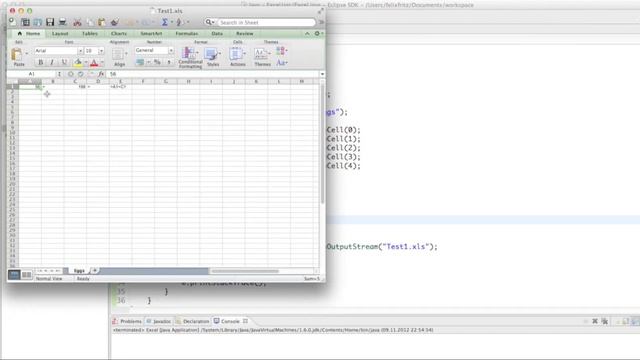Click the AutoSum sigma icon

point(164,22)
